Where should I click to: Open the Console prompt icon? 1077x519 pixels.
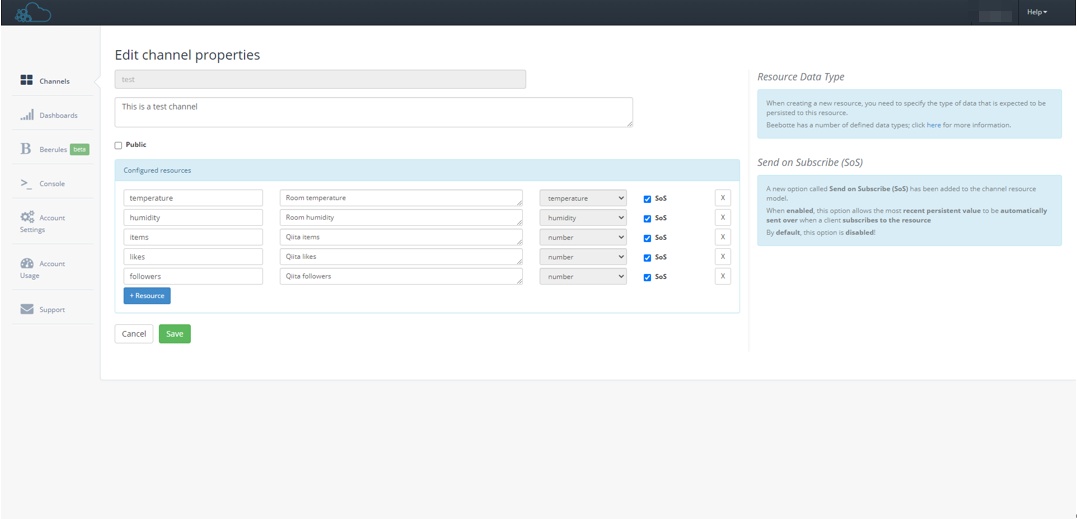point(26,183)
